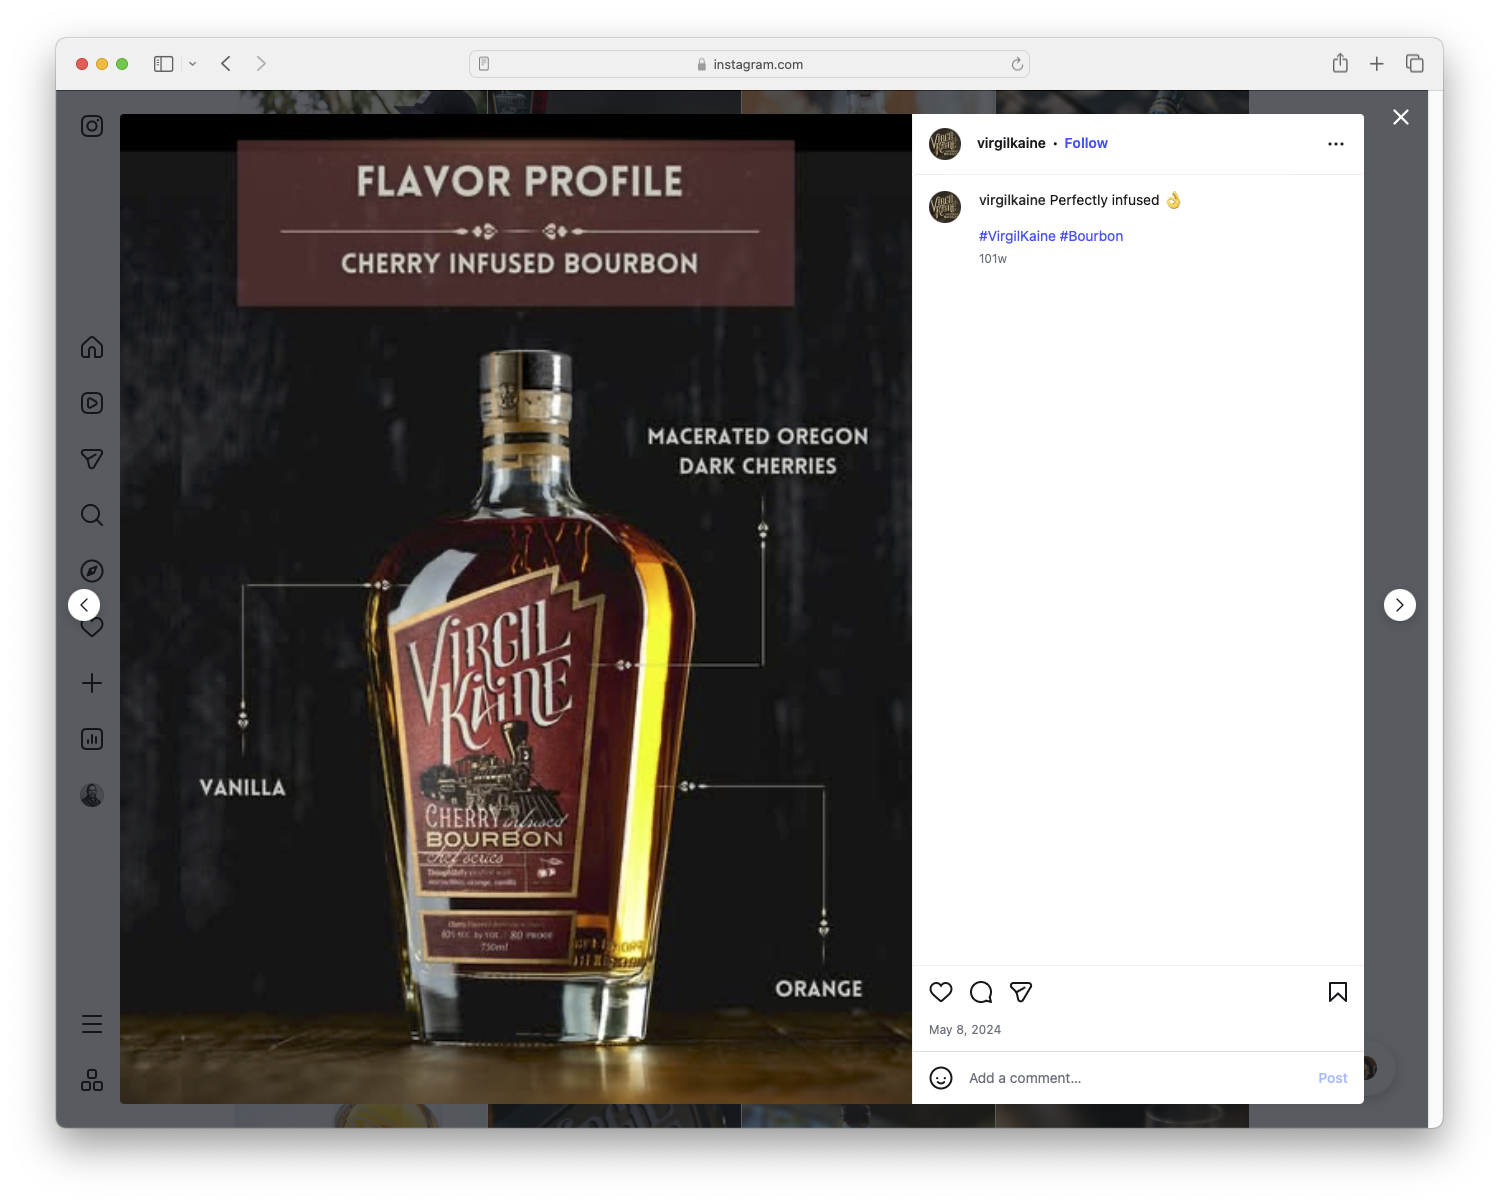Select the Reels icon in the sidebar

[91, 403]
